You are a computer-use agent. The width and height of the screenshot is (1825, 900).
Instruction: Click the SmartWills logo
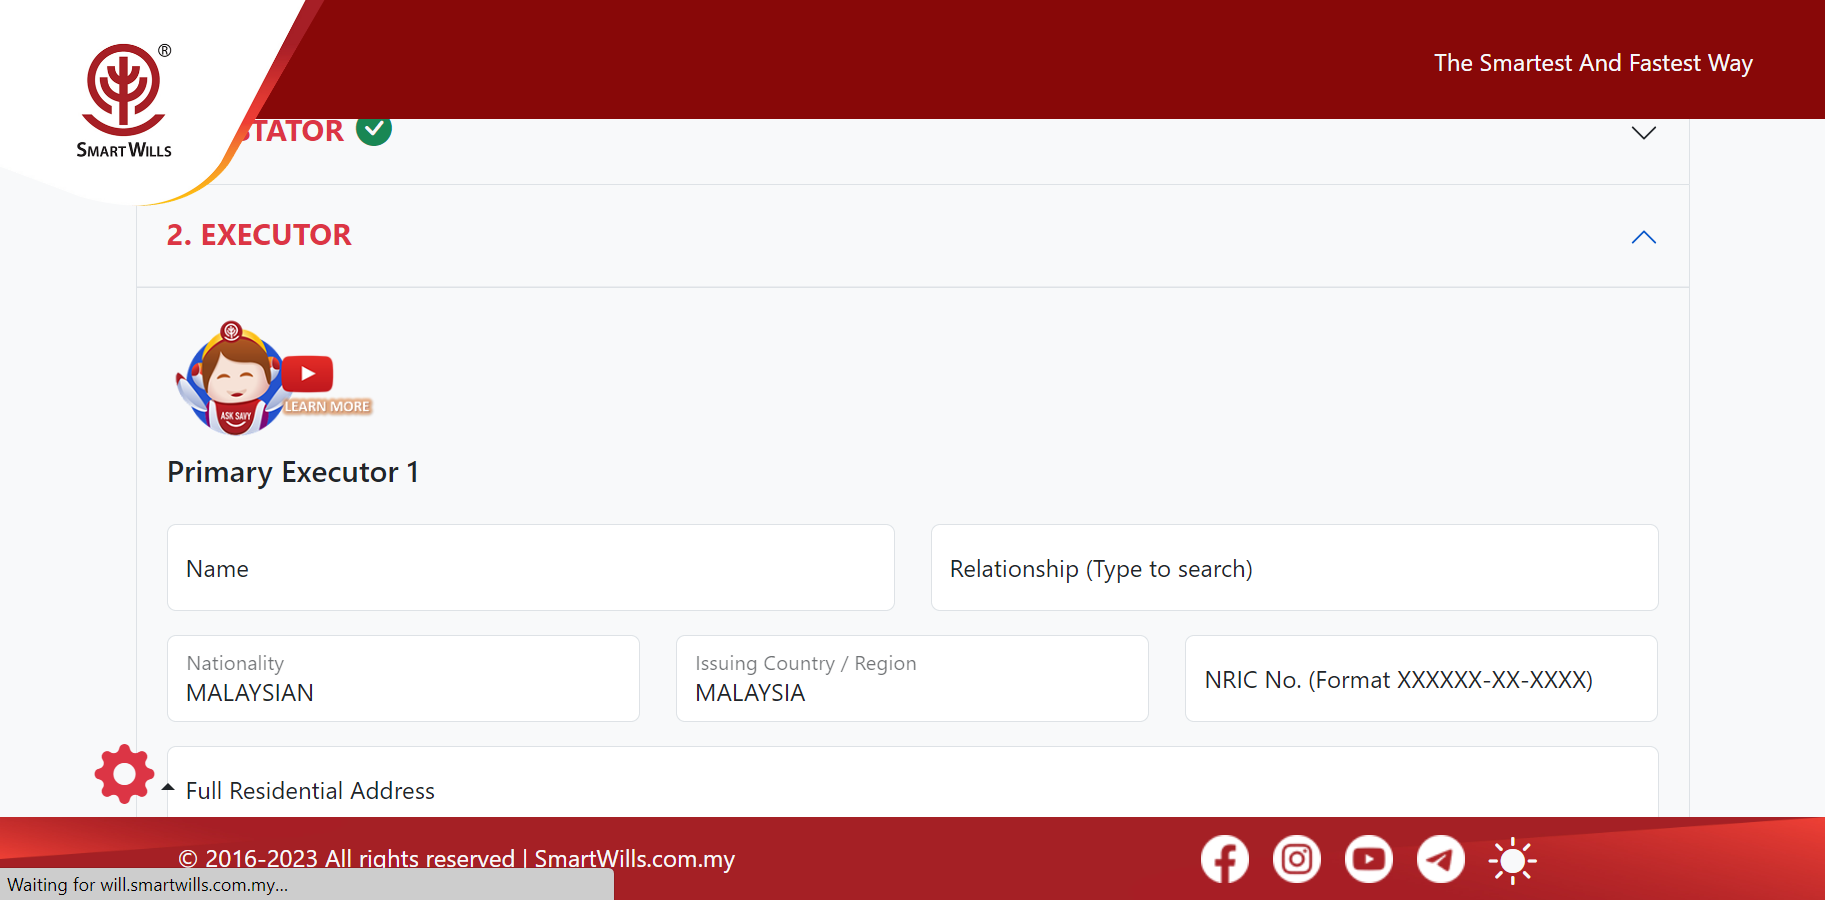click(x=124, y=101)
